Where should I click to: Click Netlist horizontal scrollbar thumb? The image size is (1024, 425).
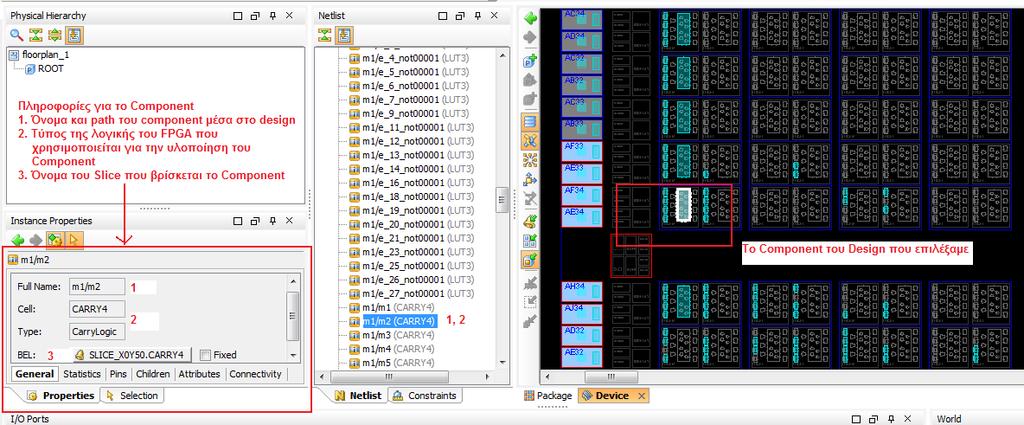(x=389, y=377)
